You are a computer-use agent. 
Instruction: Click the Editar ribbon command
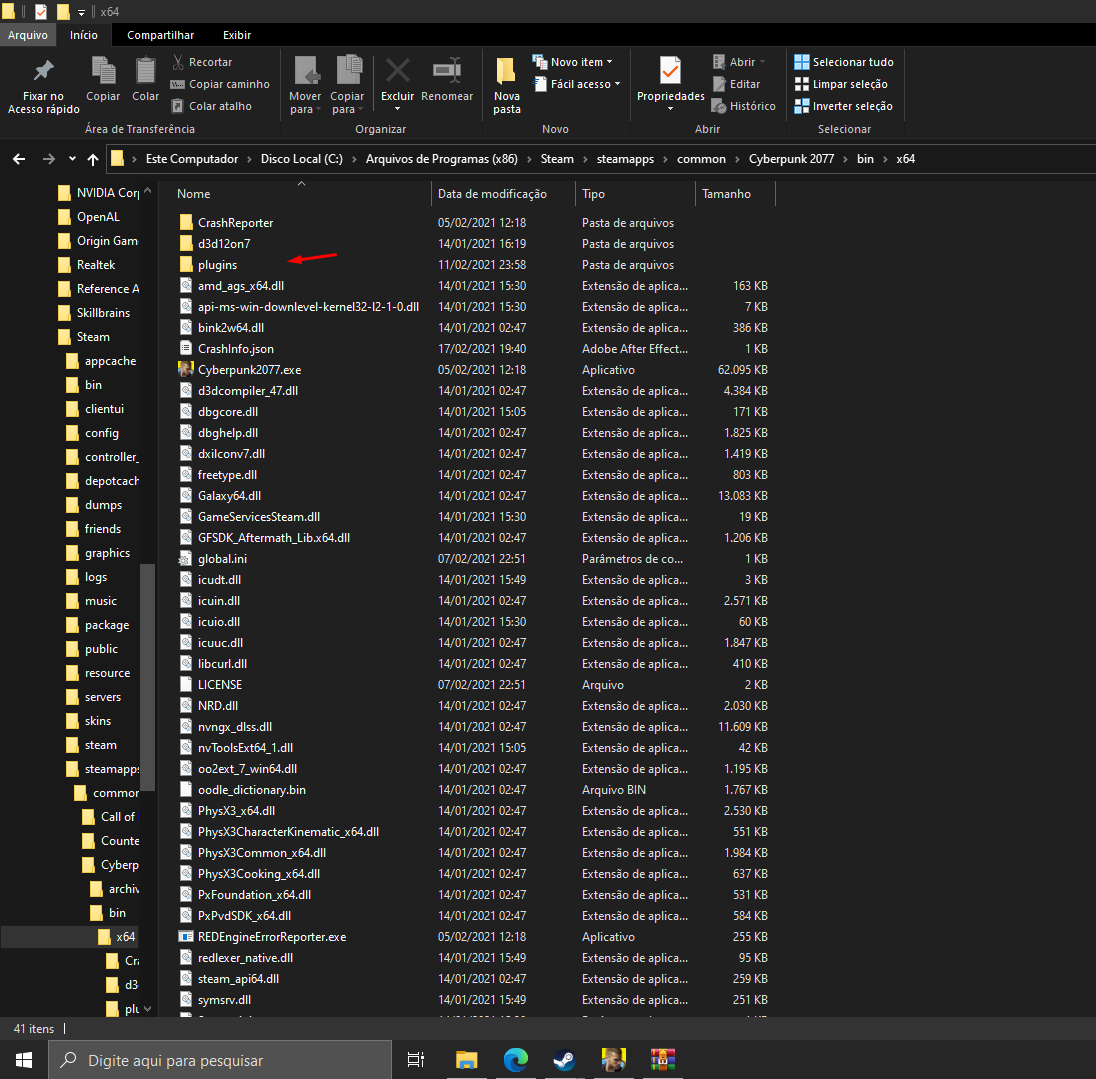pyautogui.click(x=737, y=84)
